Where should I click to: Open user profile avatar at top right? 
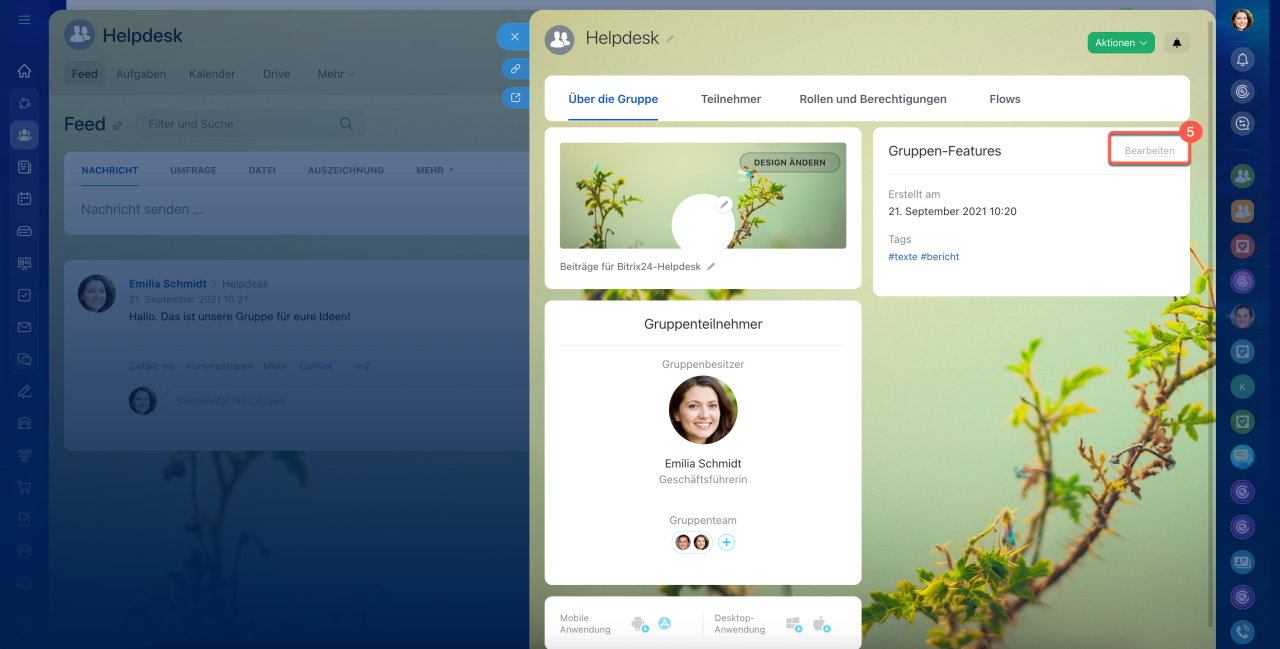[x=1242, y=20]
